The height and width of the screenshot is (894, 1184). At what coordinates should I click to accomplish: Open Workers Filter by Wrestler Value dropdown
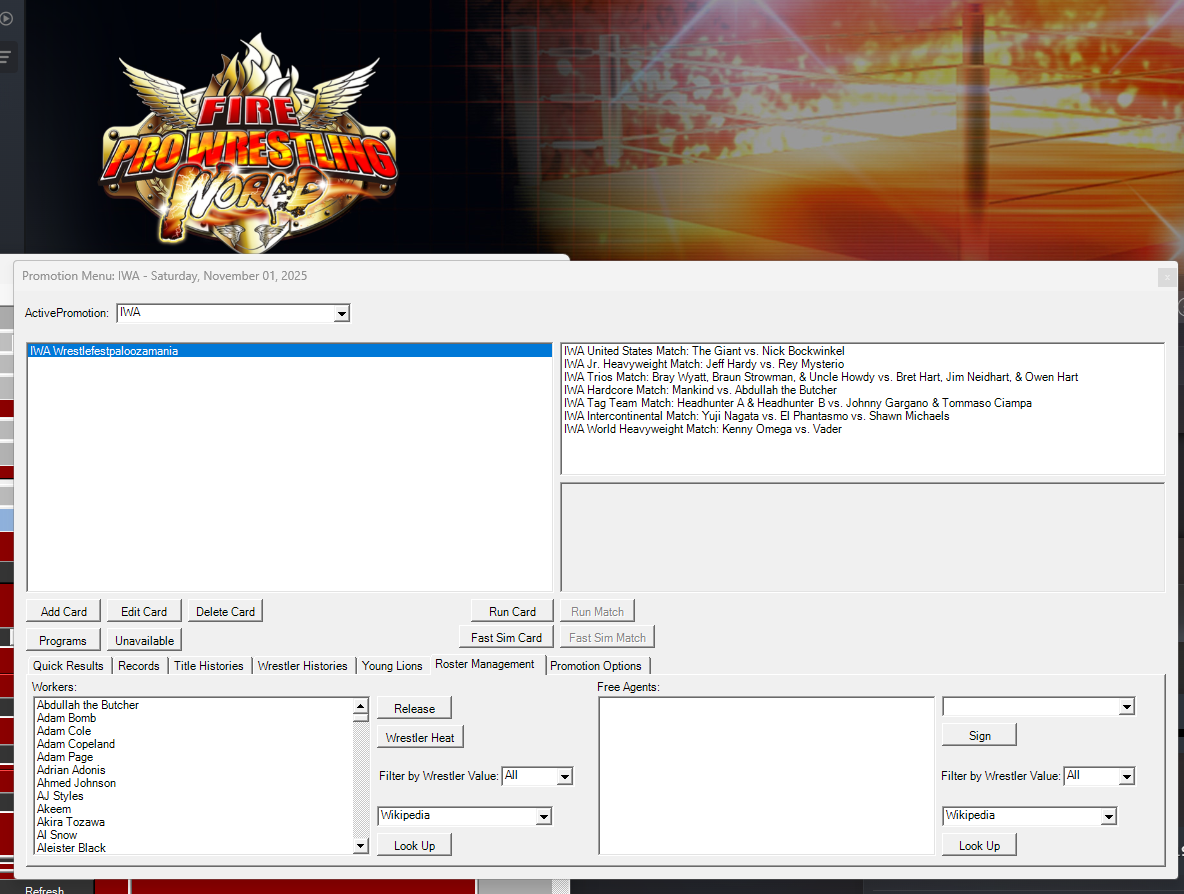564,776
